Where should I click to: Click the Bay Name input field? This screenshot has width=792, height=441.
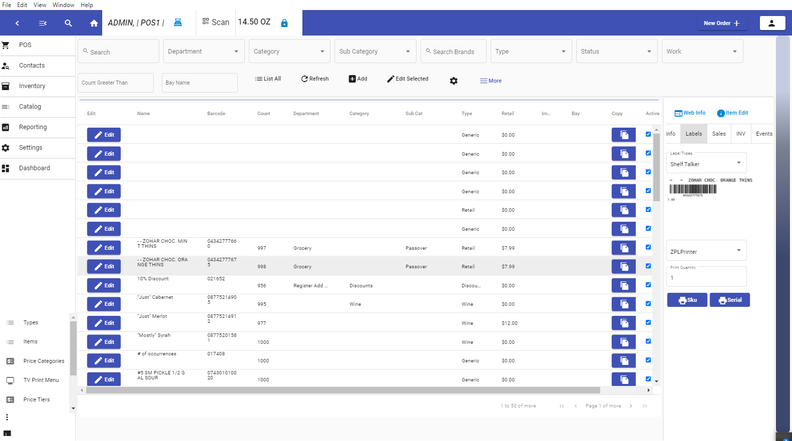tap(200, 83)
